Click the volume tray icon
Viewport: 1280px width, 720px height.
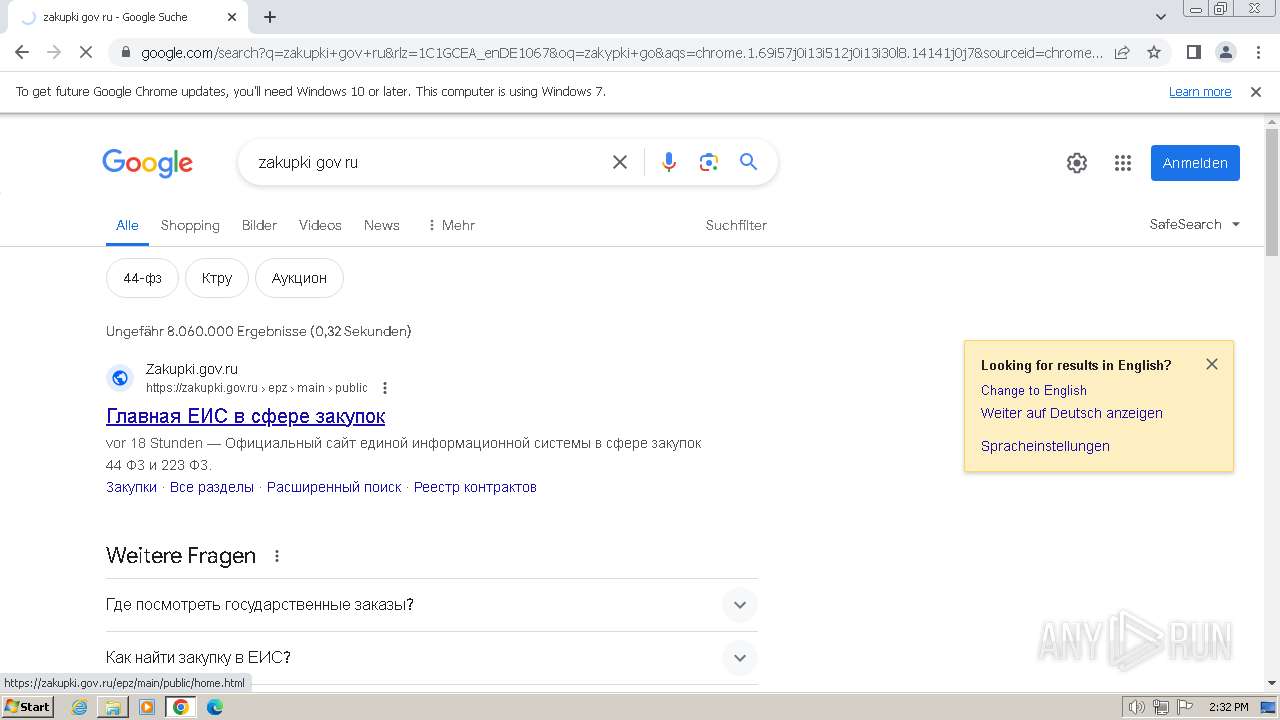pyautogui.click(x=1137, y=707)
